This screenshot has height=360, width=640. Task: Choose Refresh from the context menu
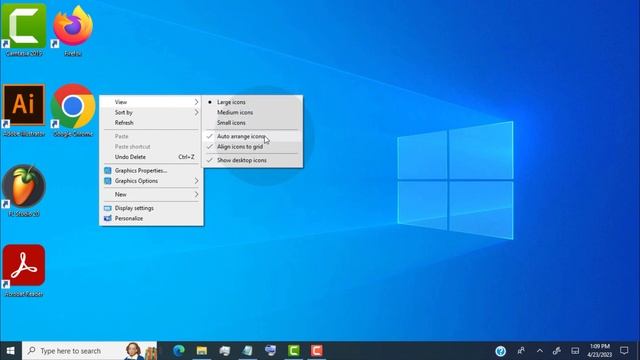(x=151, y=122)
